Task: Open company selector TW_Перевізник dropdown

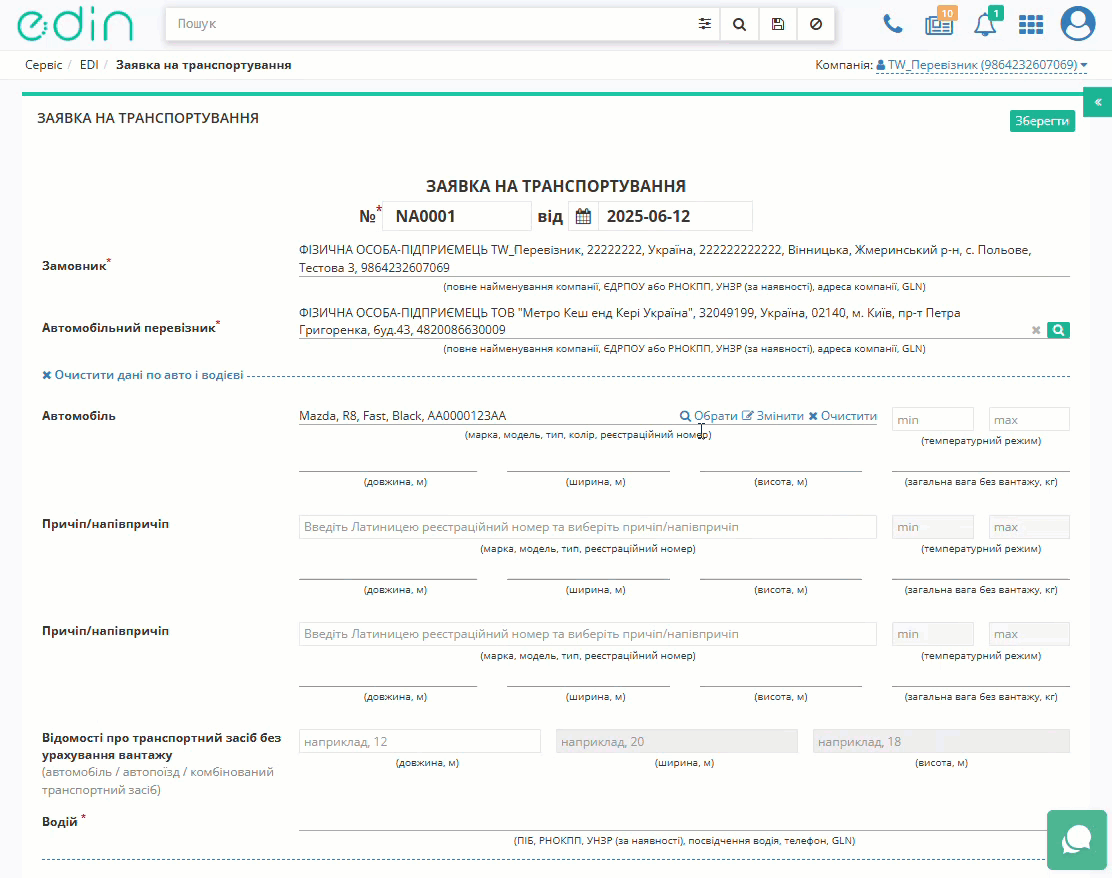Action: pyautogui.click(x=982, y=65)
